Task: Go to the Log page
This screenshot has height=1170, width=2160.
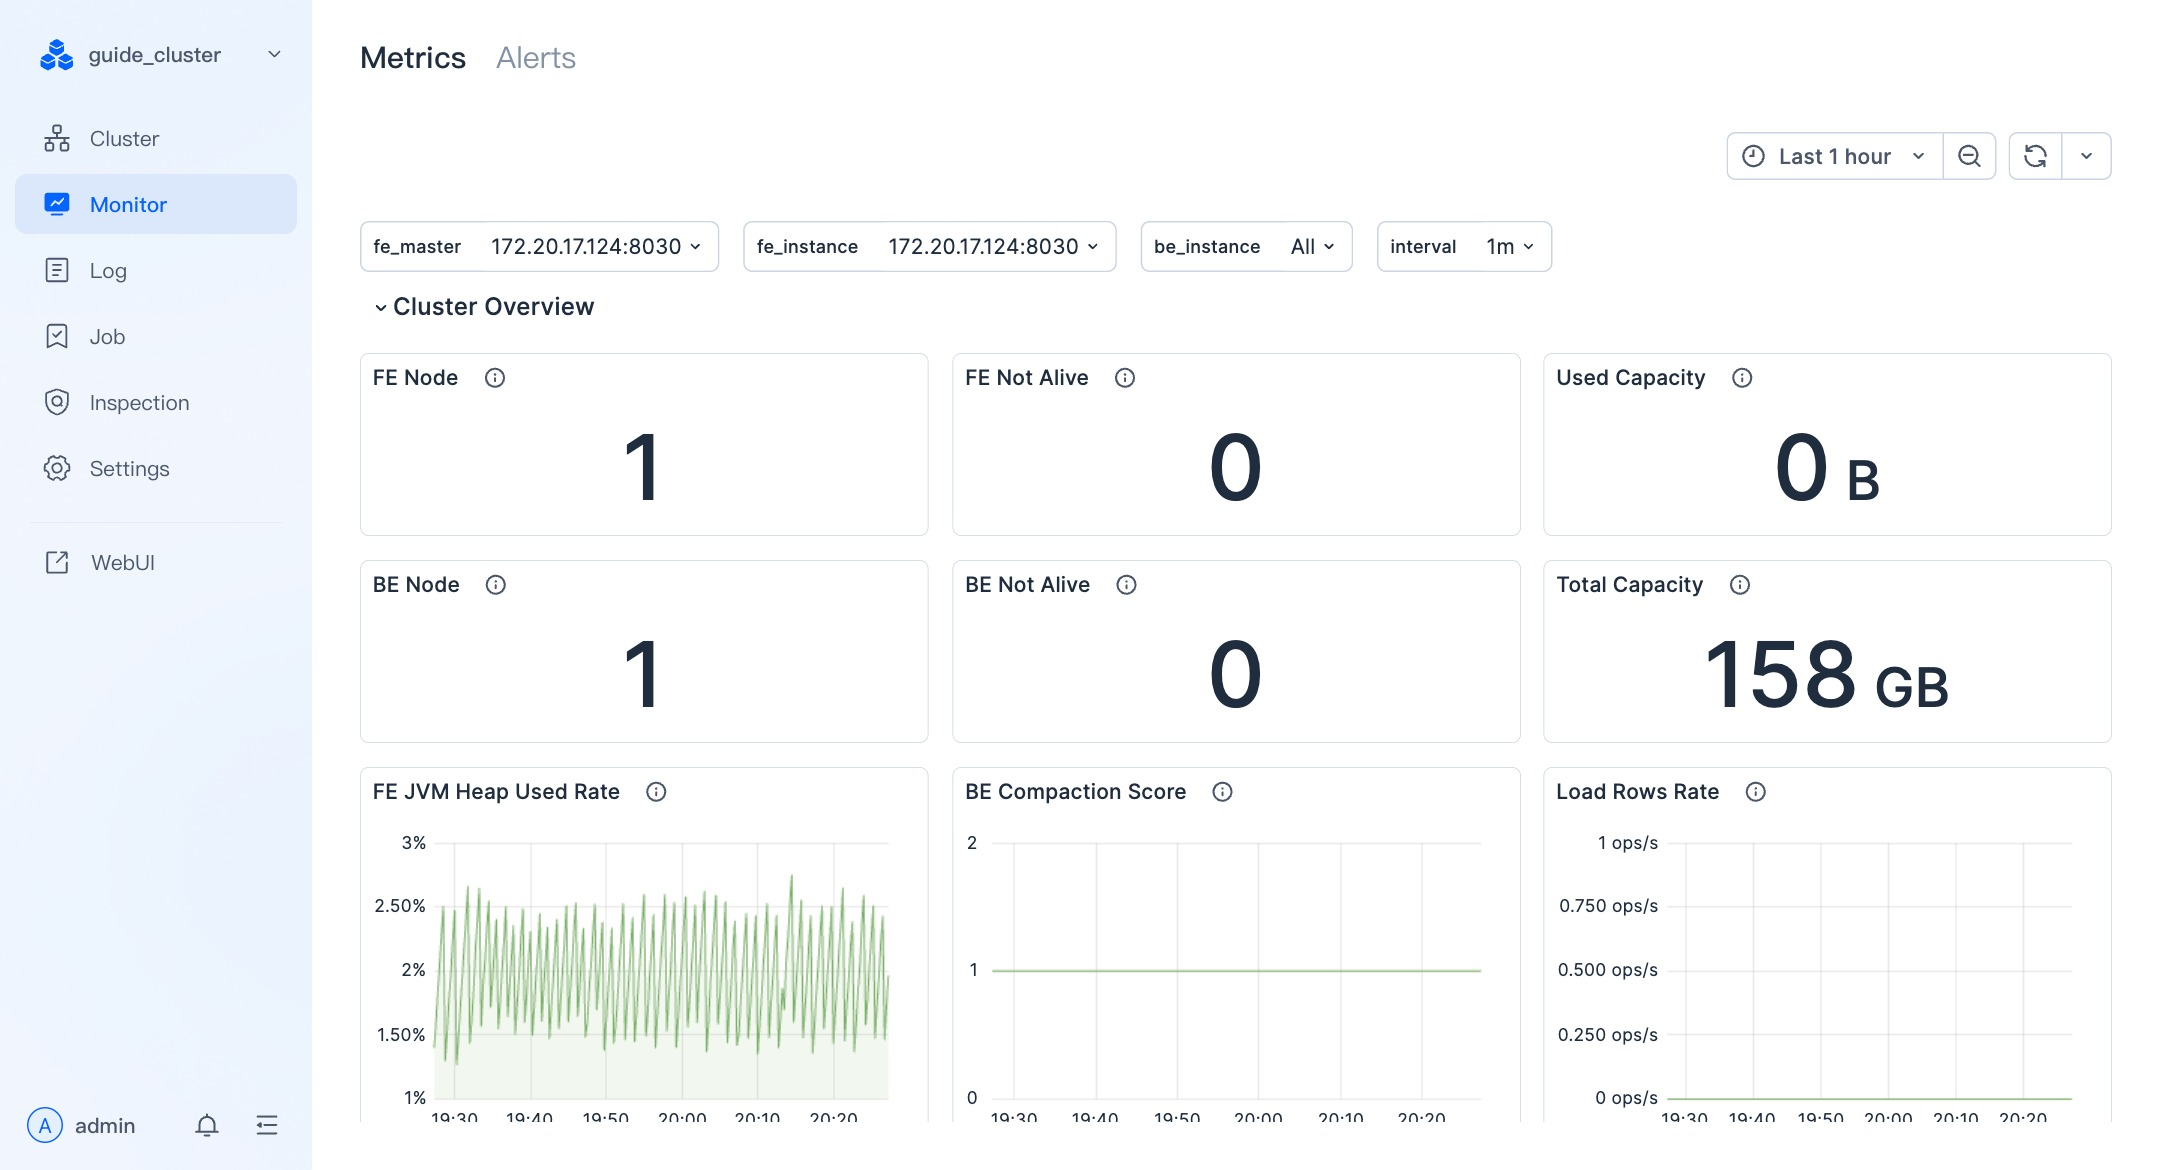Action: (156, 270)
